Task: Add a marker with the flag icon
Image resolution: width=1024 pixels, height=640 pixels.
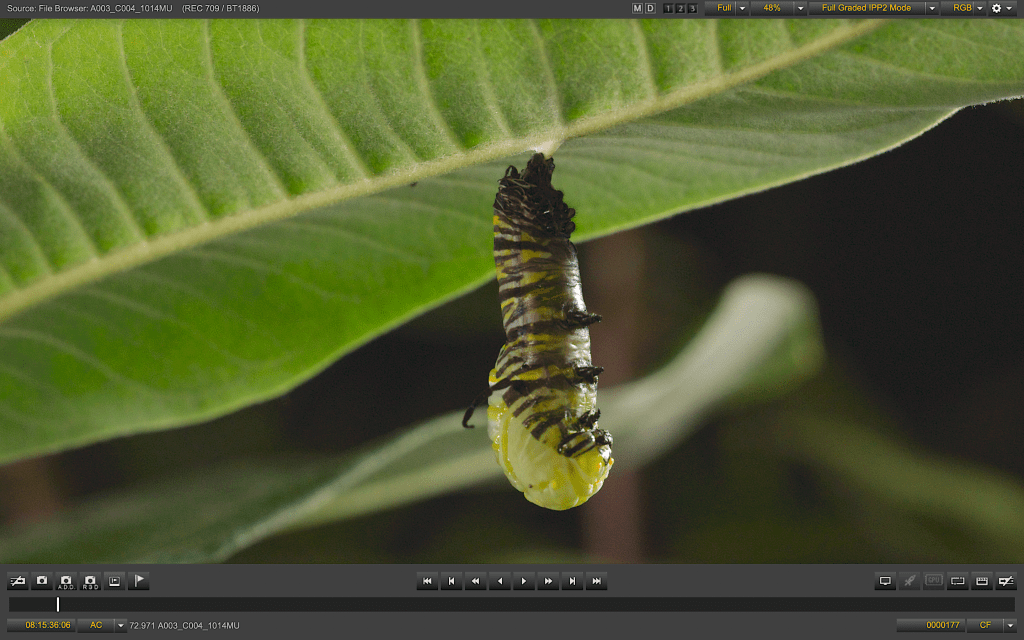Action: pyautogui.click(x=138, y=581)
